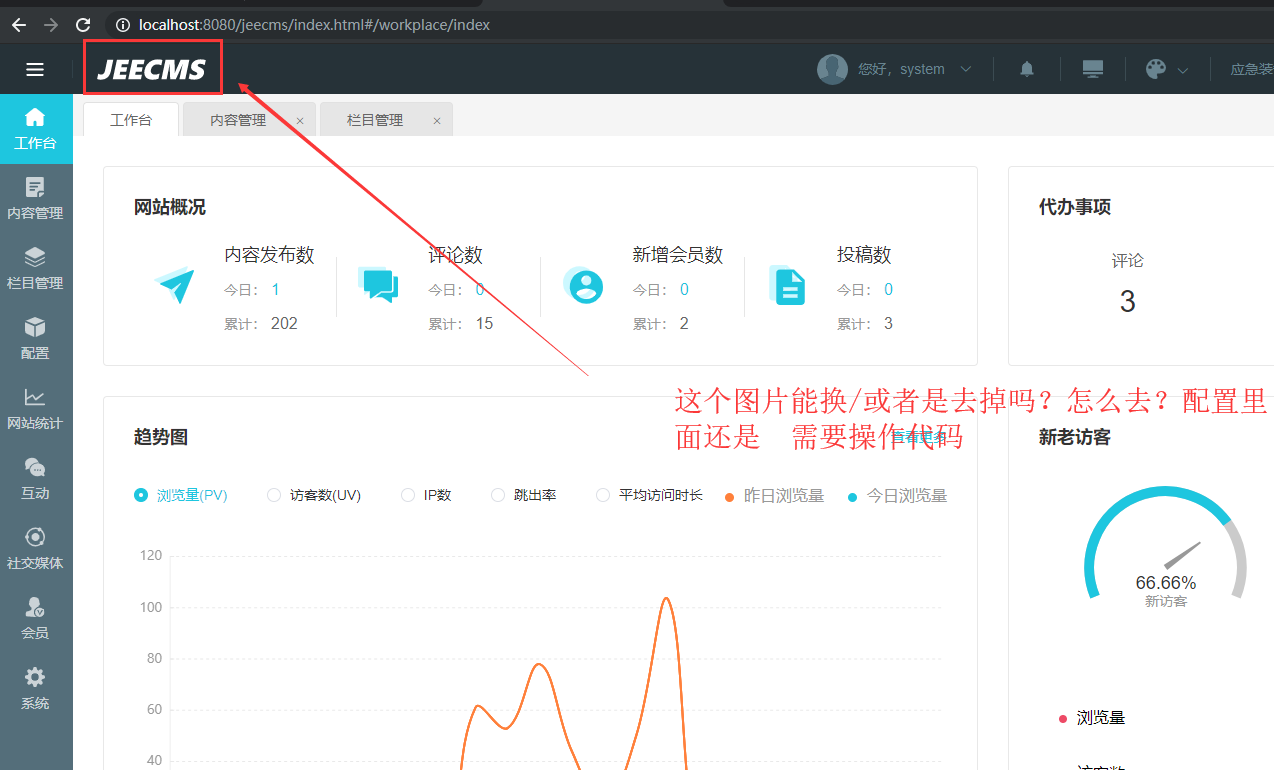Click today's 内容发布数 value 1
The width and height of the screenshot is (1274, 770).
[275, 290]
